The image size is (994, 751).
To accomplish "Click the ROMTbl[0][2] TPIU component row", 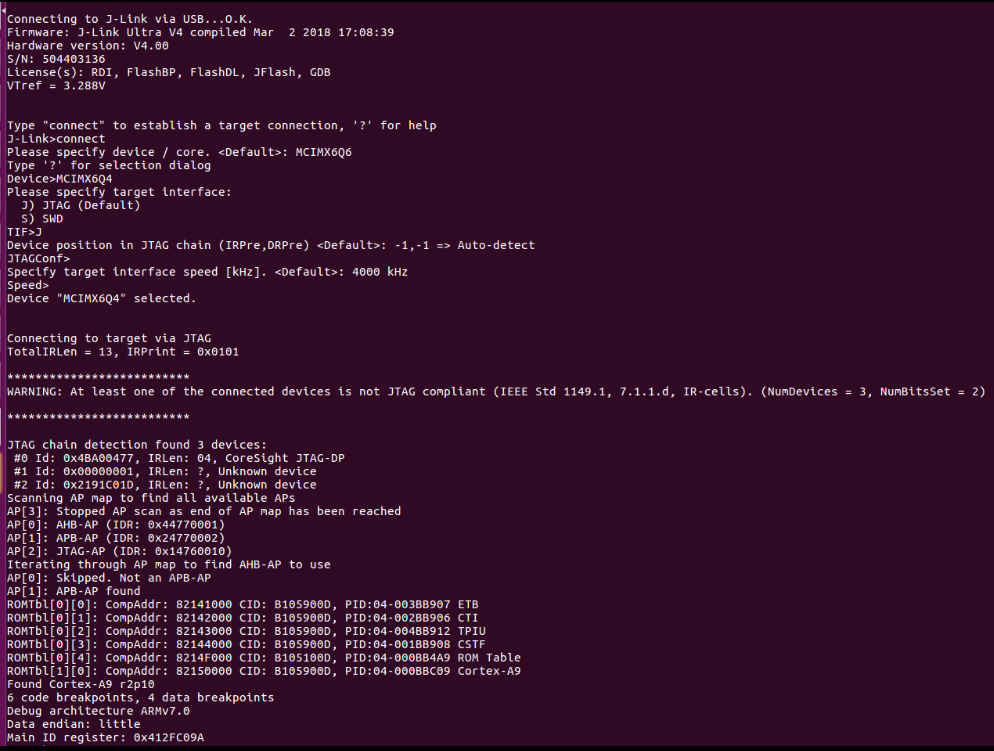I will (x=246, y=631).
